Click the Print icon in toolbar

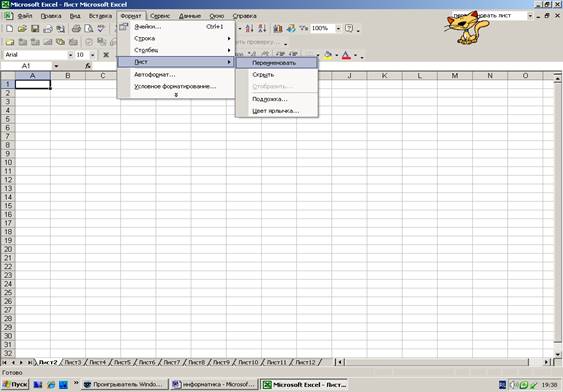[76, 28]
